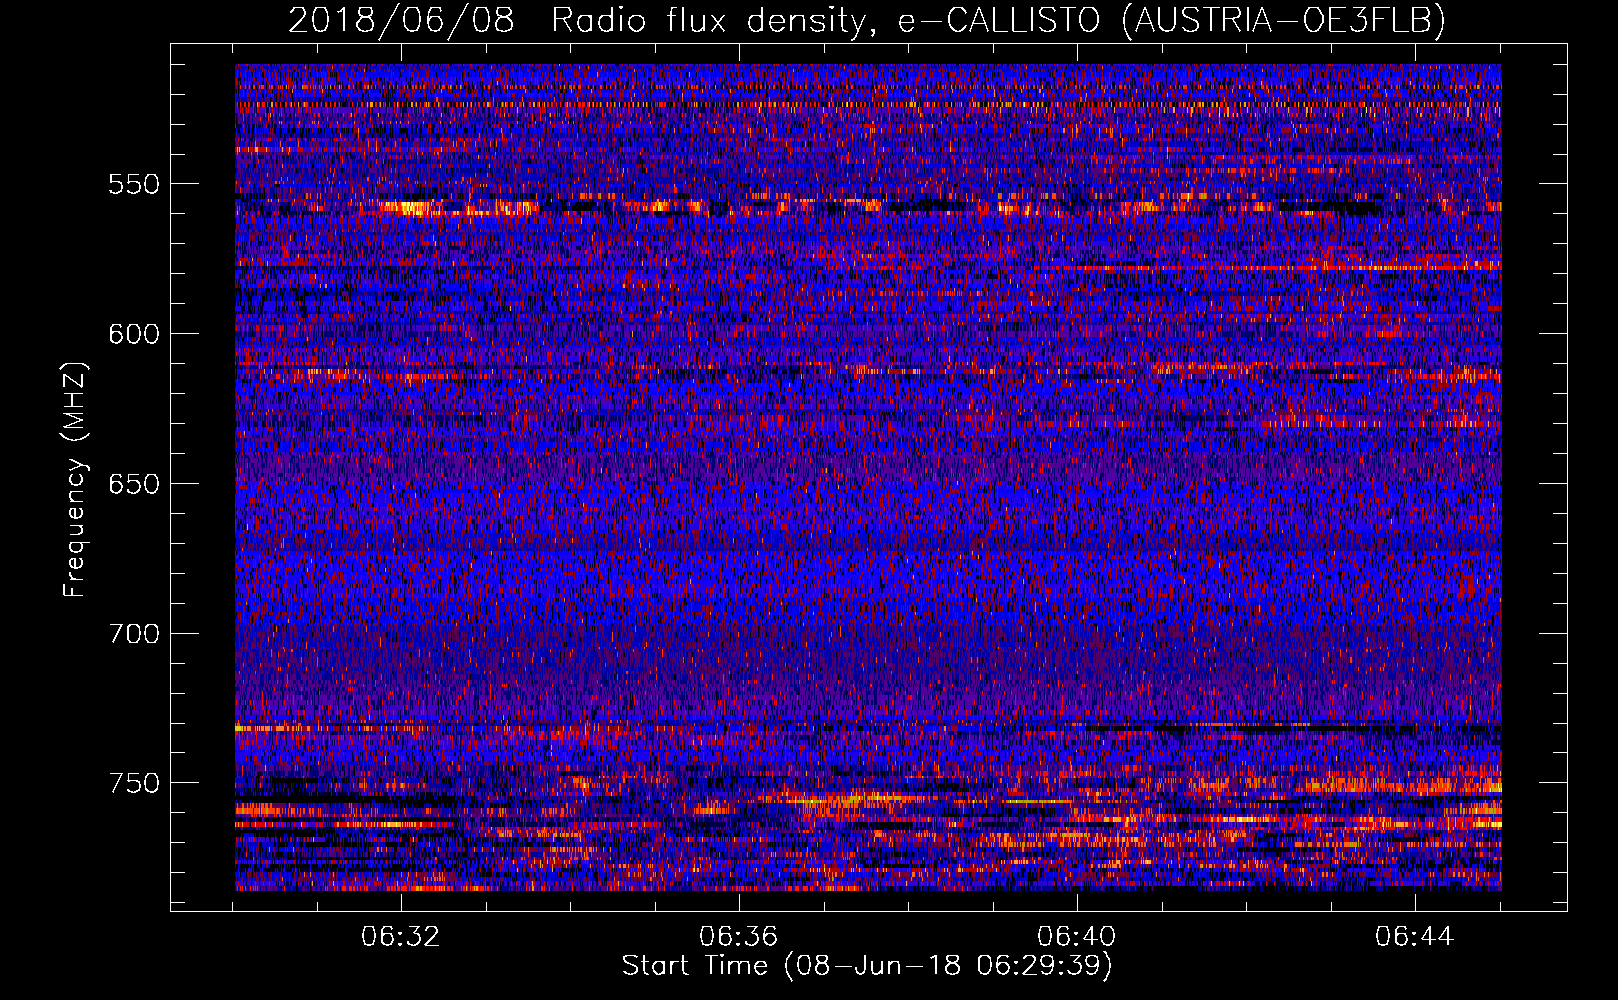Click the plot title '2018/06/08 Radio flux density'

[x=867, y=20]
